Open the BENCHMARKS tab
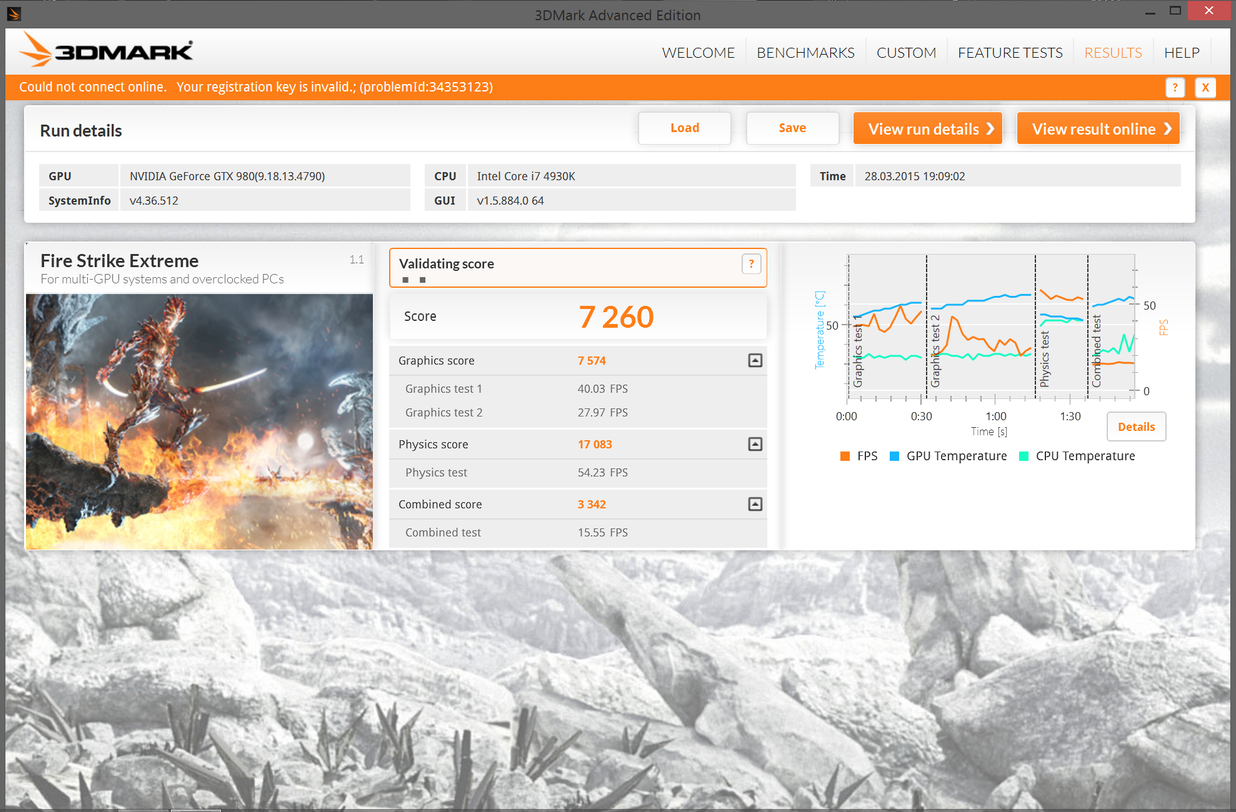1236x812 pixels. pyautogui.click(x=805, y=52)
